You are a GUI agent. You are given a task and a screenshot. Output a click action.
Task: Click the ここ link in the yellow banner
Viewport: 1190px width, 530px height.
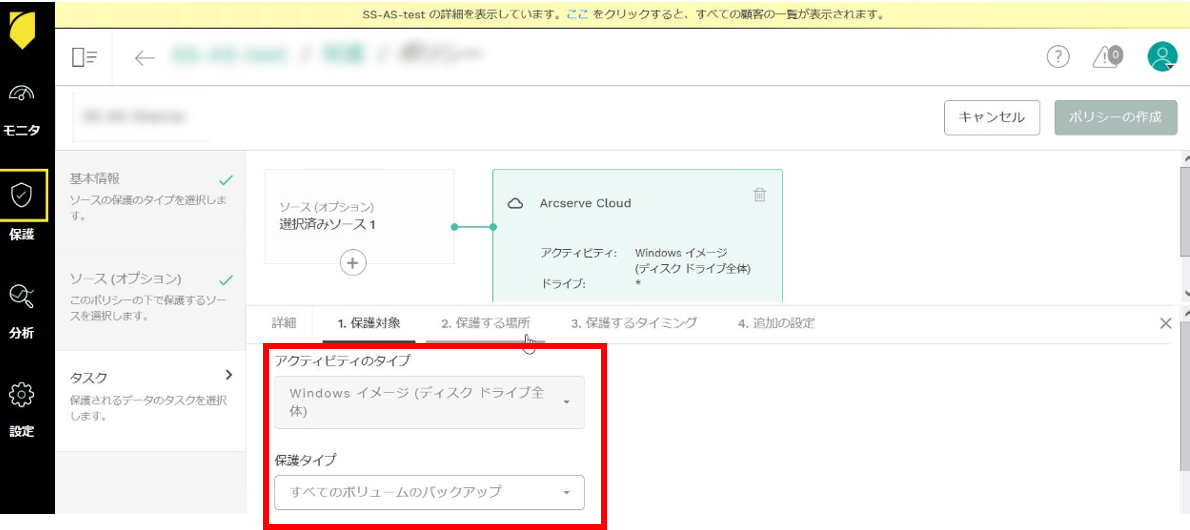(577, 15)
